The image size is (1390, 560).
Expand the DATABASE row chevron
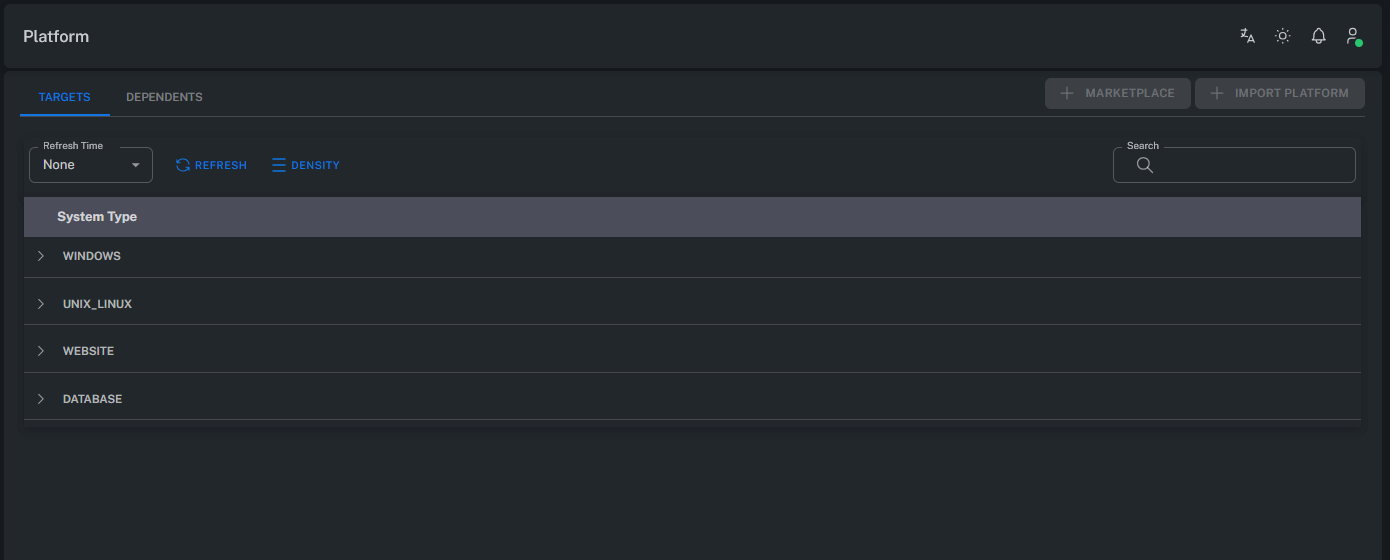41,399
